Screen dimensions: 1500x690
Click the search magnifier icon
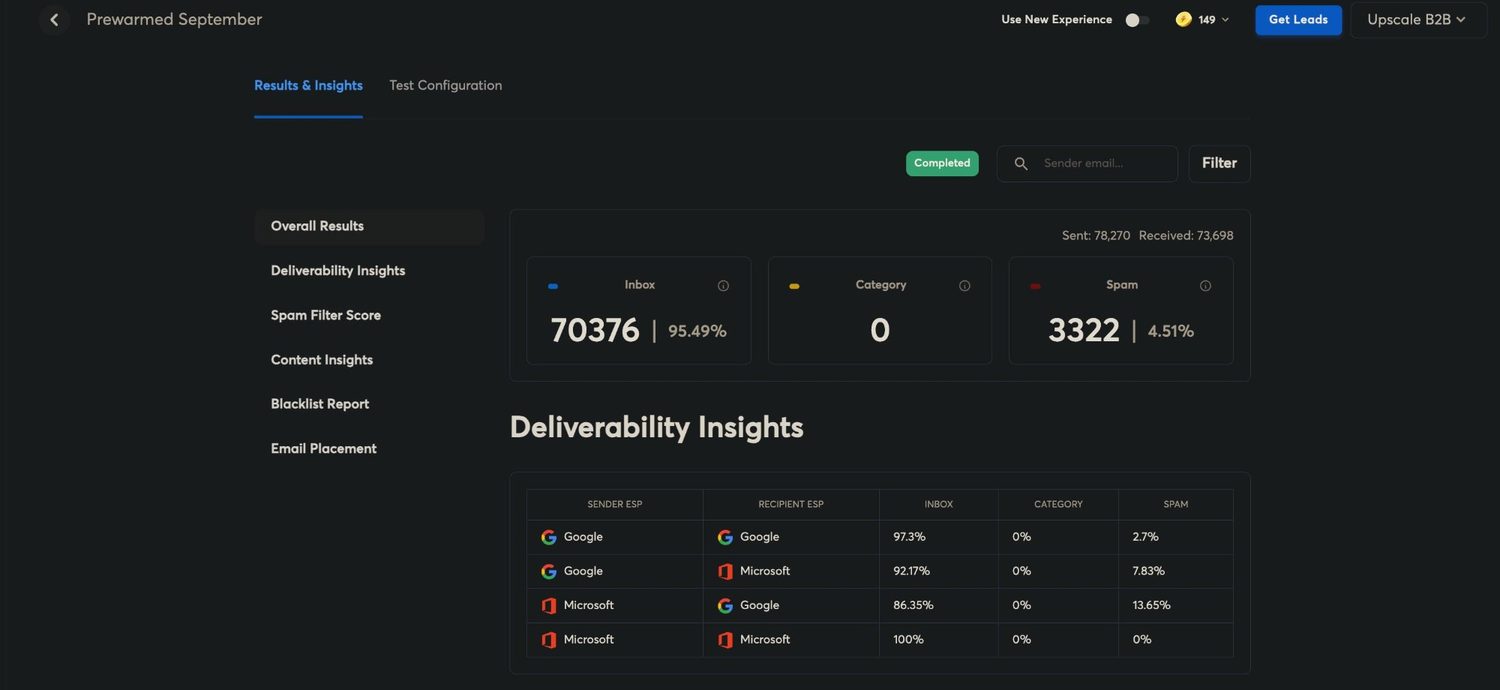[x=1021, y=164]
